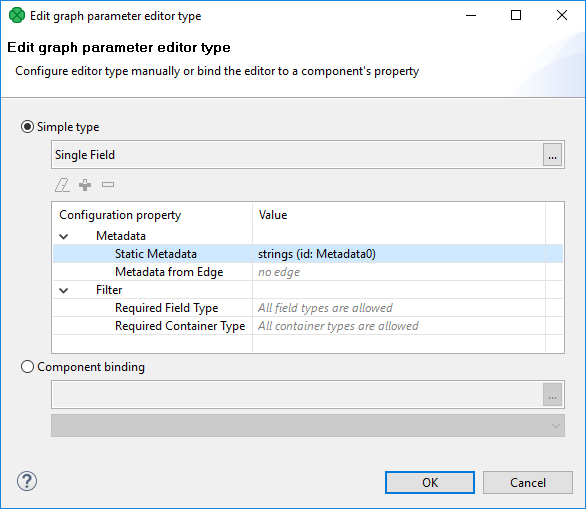Open the disabled component property dropdown

click(308, 425)
